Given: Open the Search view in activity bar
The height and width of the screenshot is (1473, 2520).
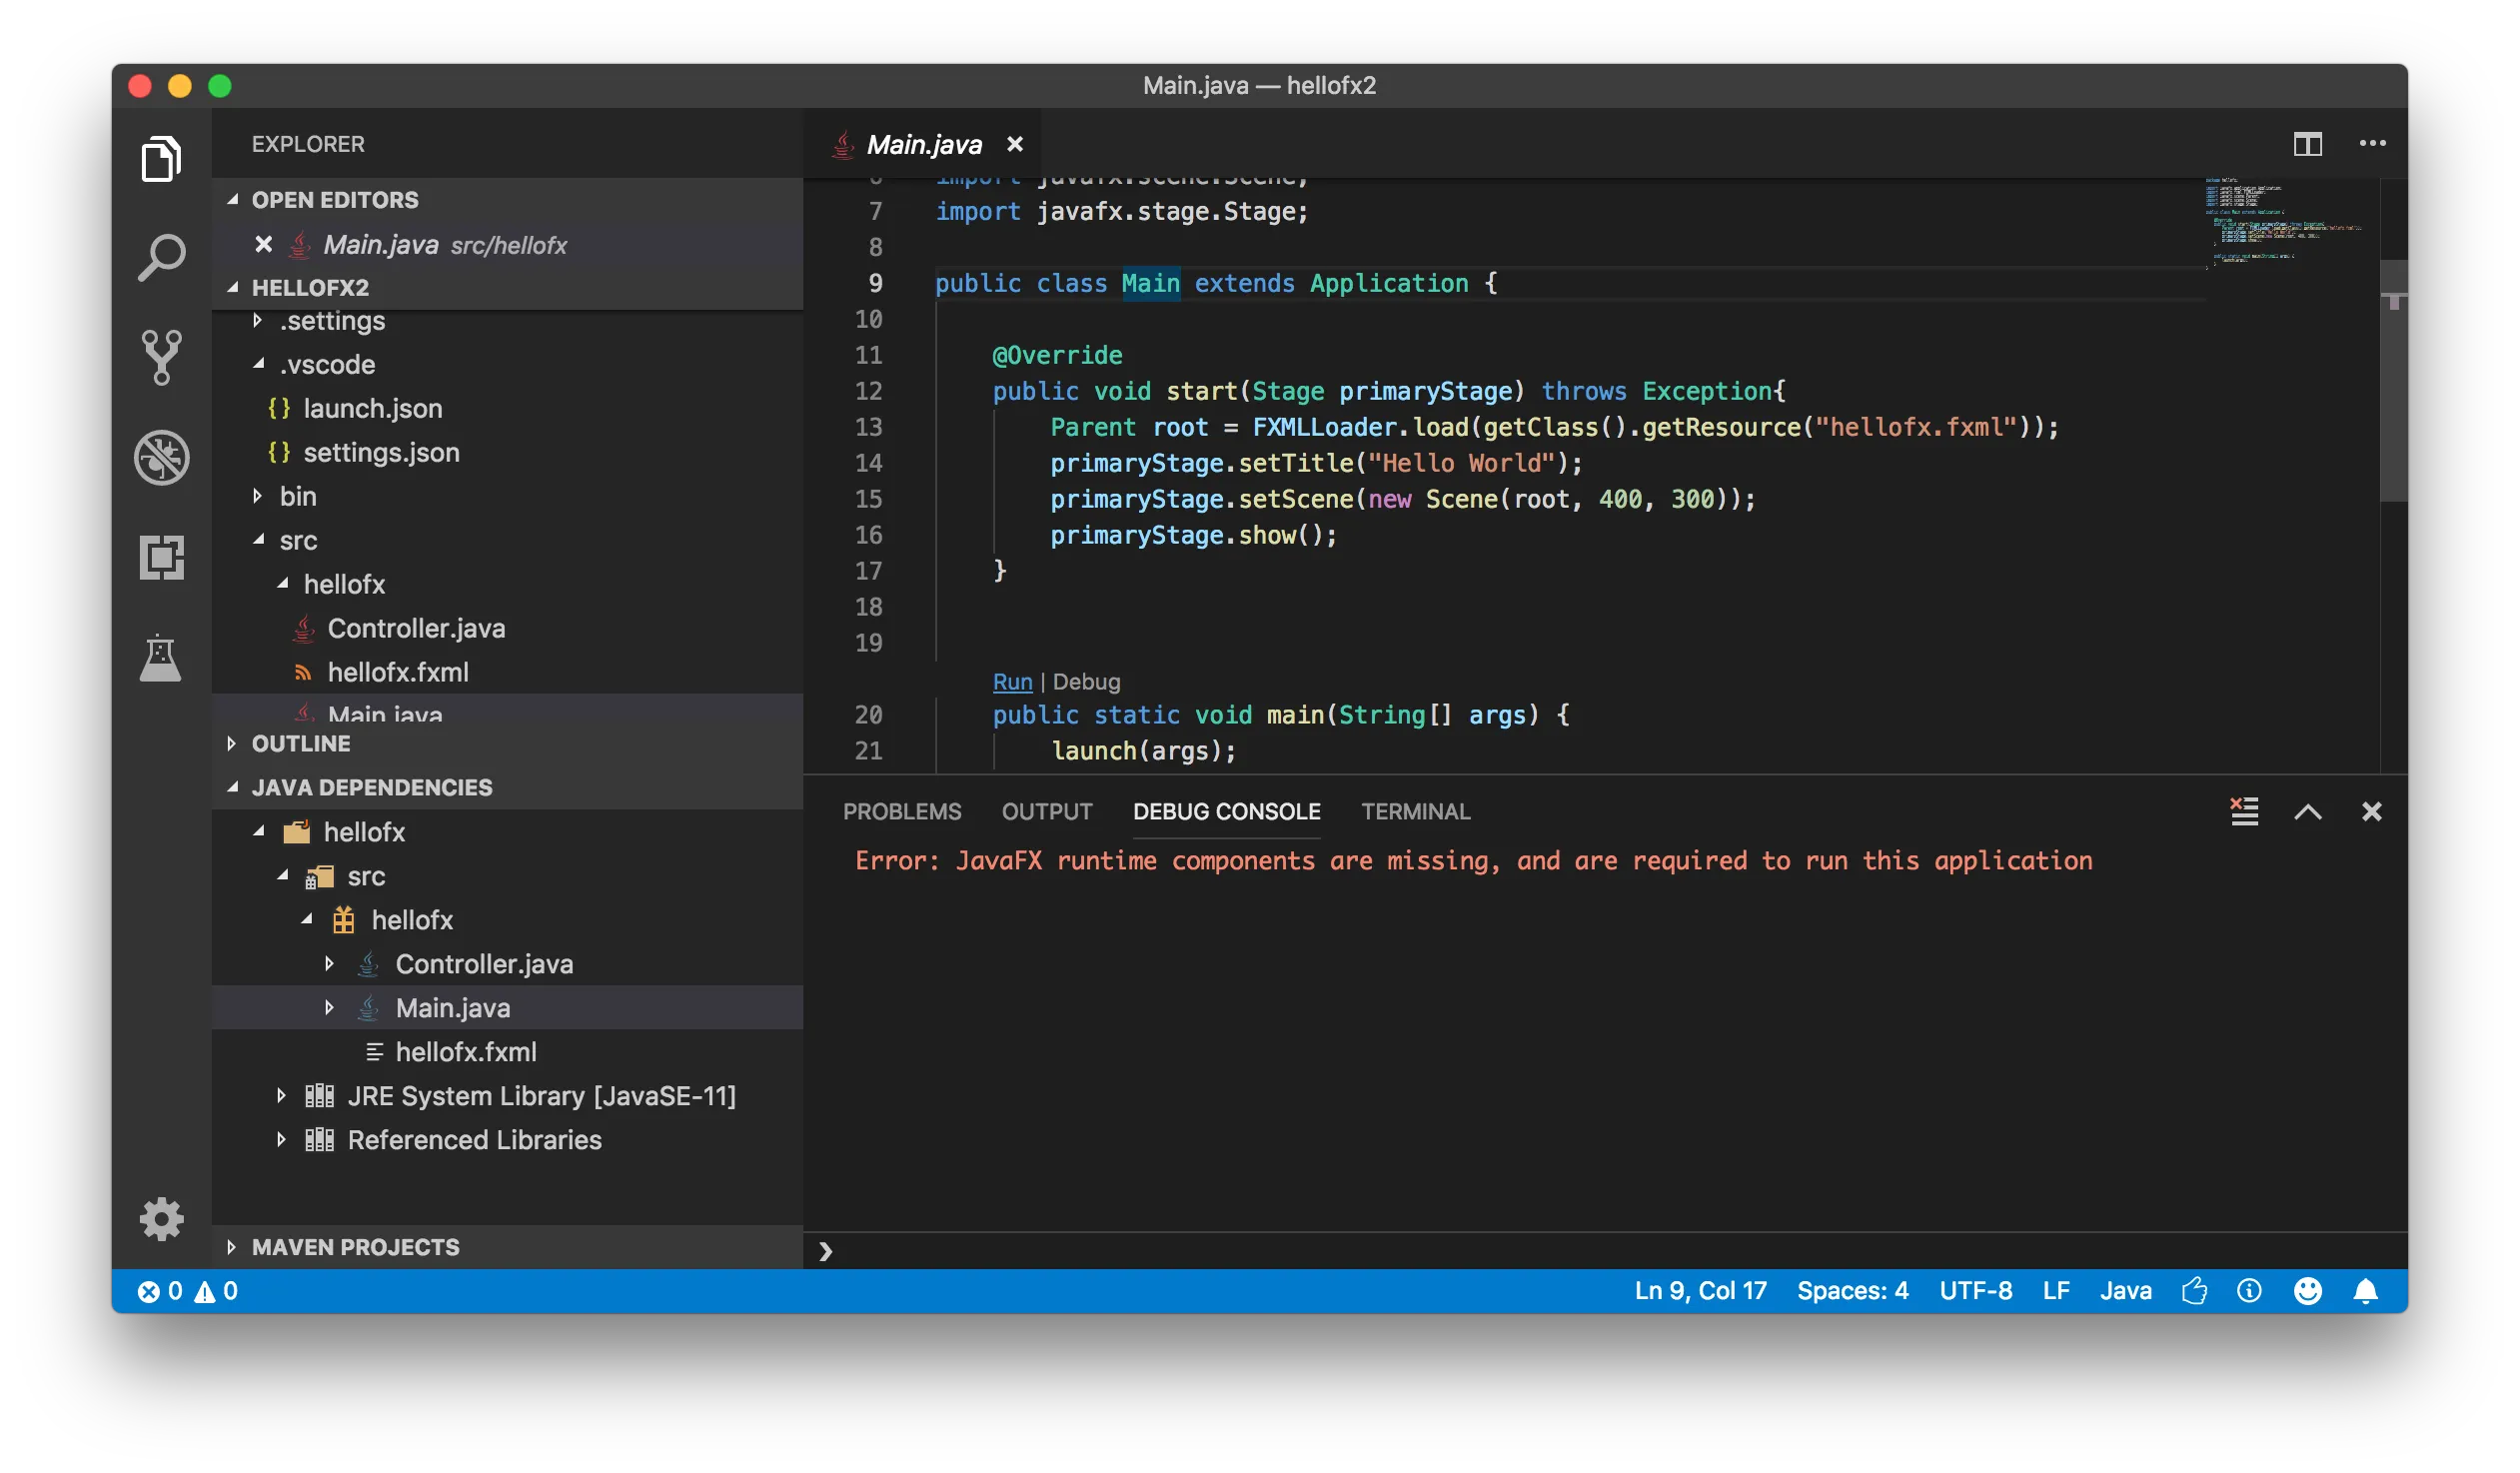Looking at the screenshot, I should pyautogui.click(x=161, y=258).
